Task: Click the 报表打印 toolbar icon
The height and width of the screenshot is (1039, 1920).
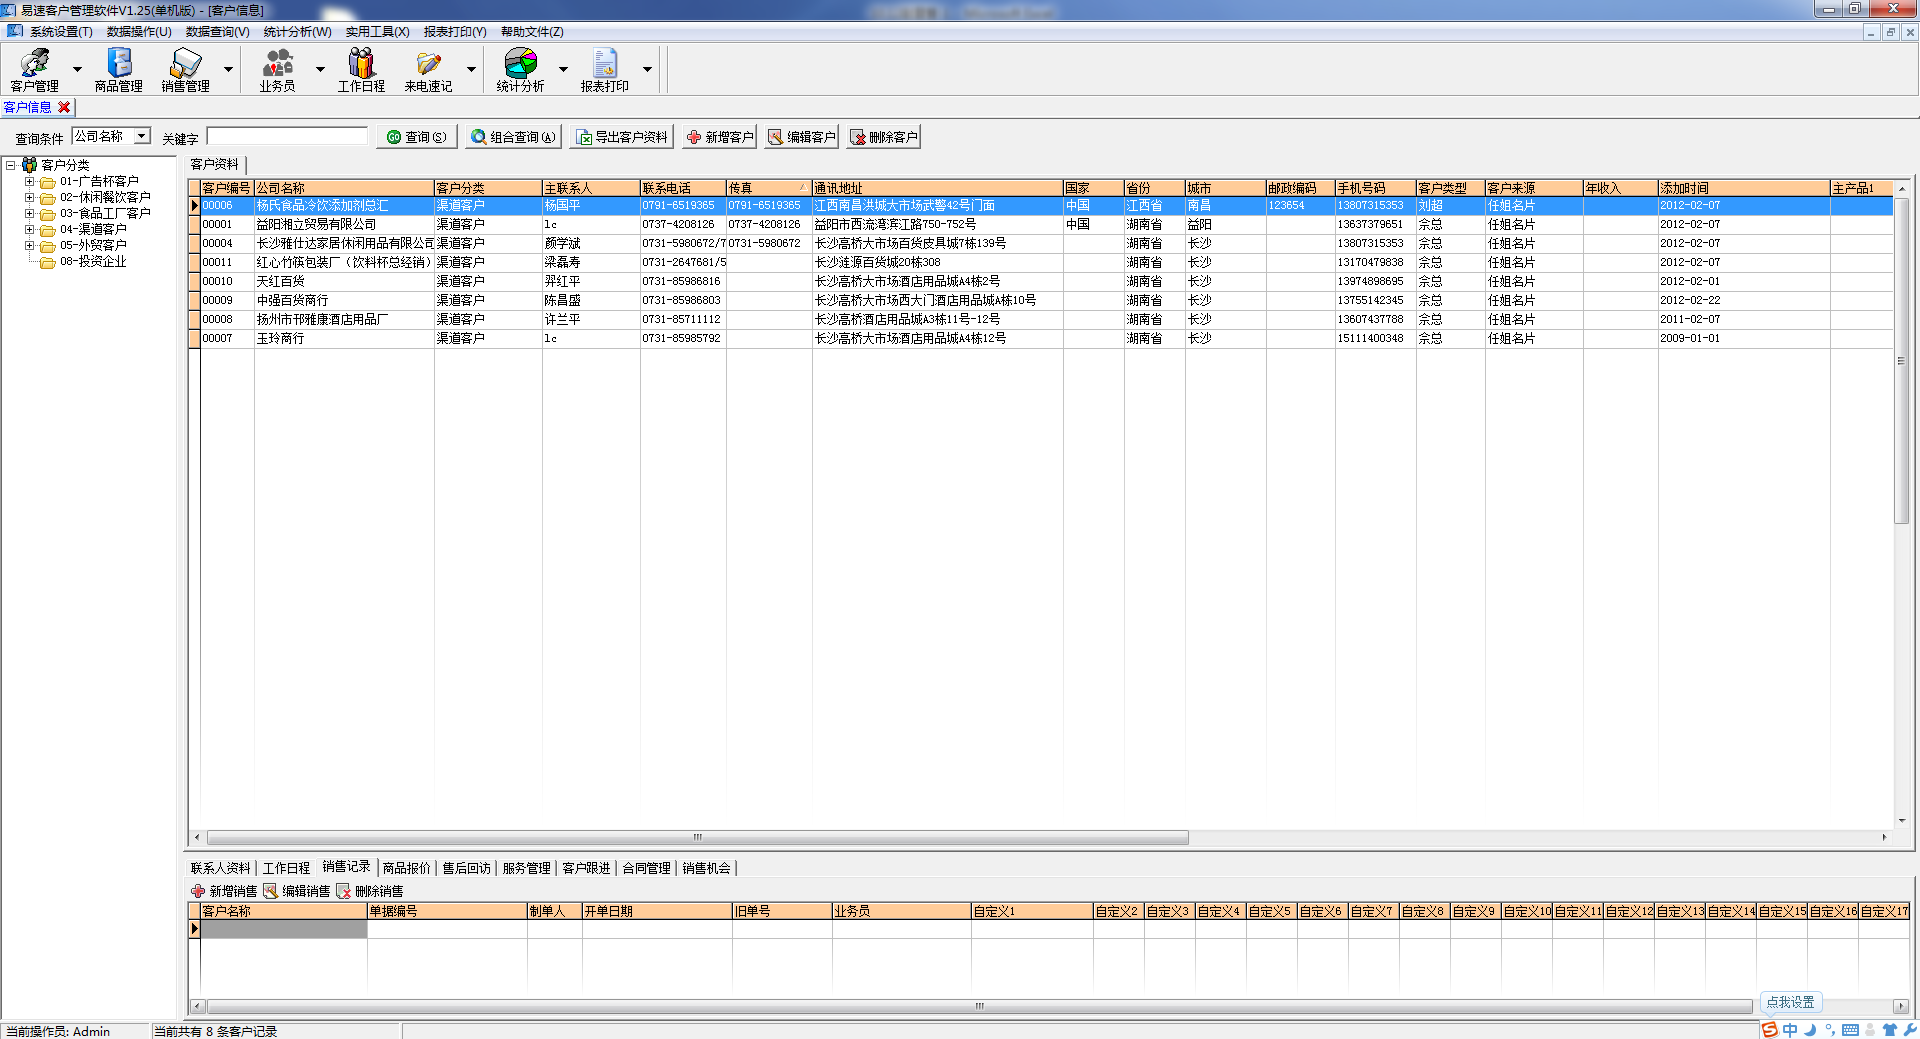Action: click(604, 70)
